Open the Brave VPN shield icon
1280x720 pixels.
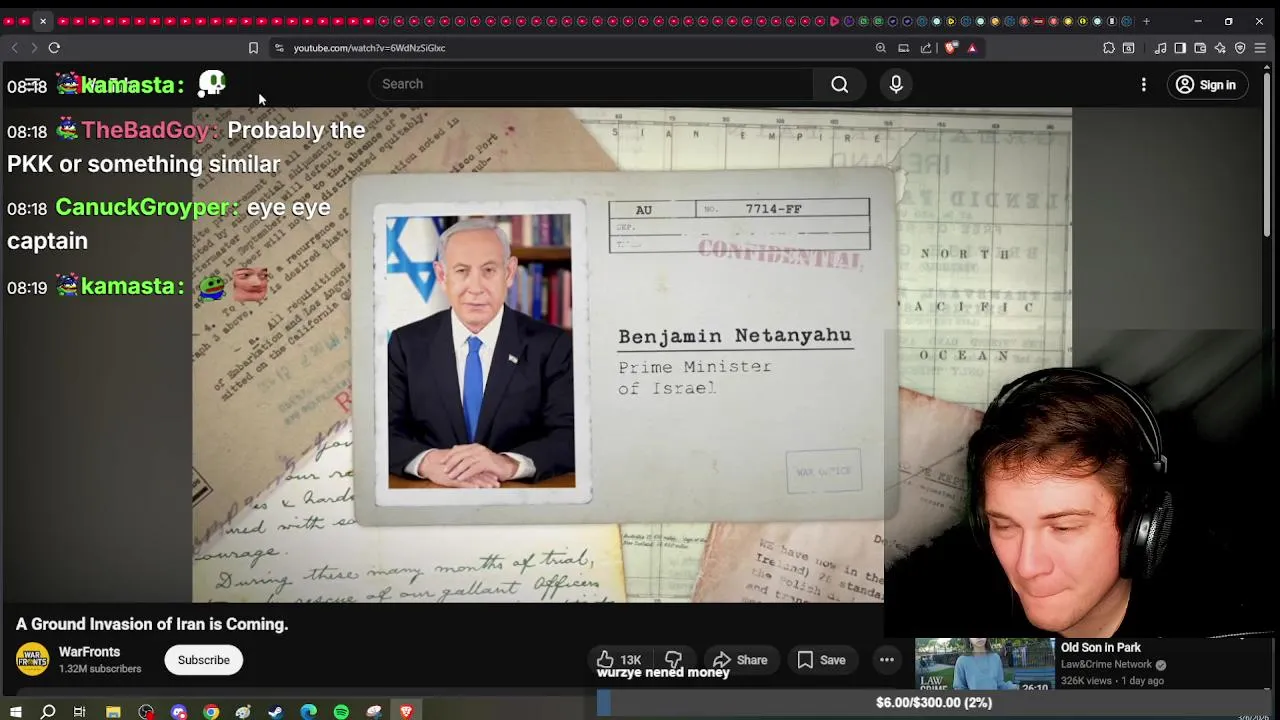click(1240, 47)
